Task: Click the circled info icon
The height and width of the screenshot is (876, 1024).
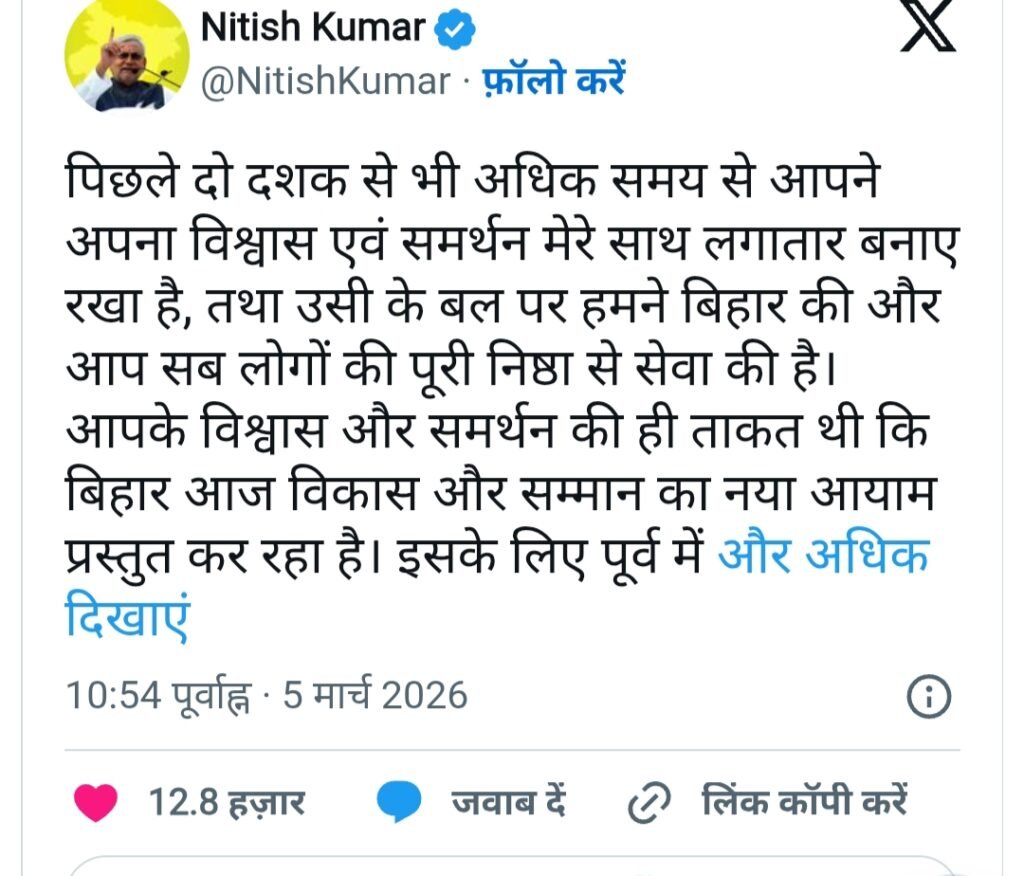Action: 929,696
